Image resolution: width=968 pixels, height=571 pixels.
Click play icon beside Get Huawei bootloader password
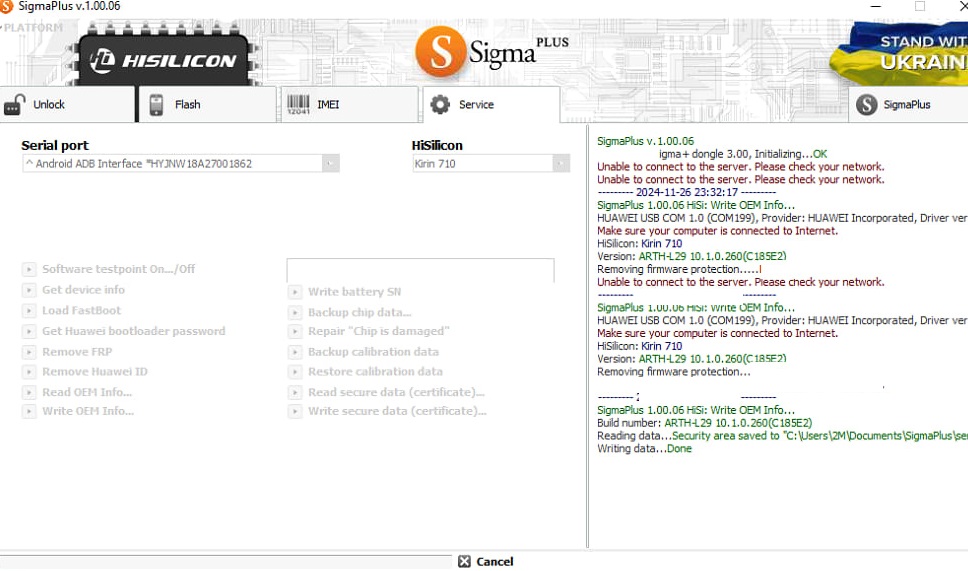point(29,331)
